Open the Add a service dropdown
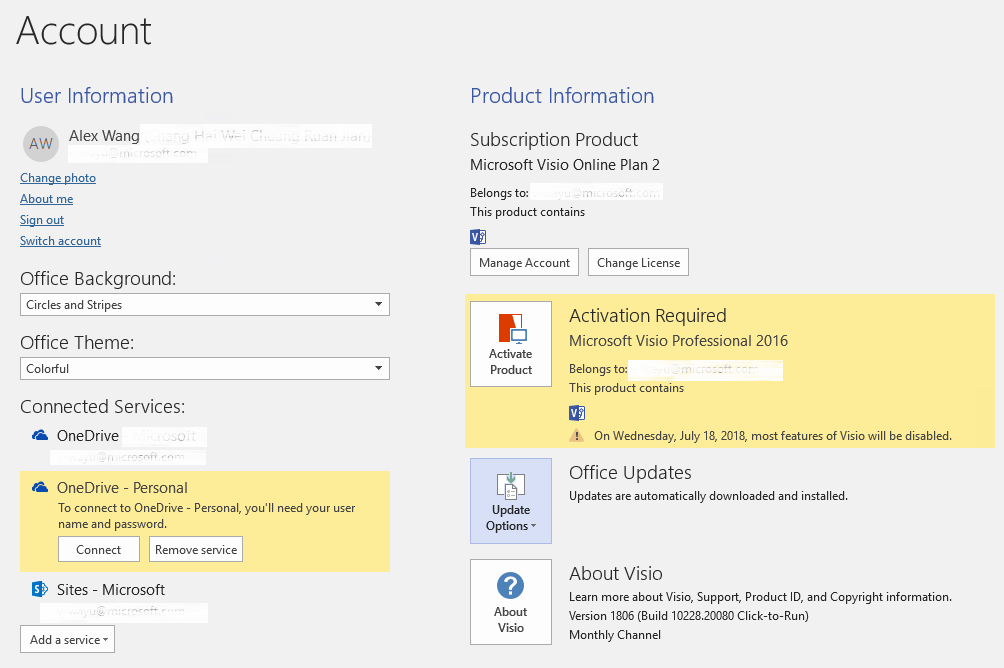Viewport: 1004px width, 668px height. click(x=67, y=639)
